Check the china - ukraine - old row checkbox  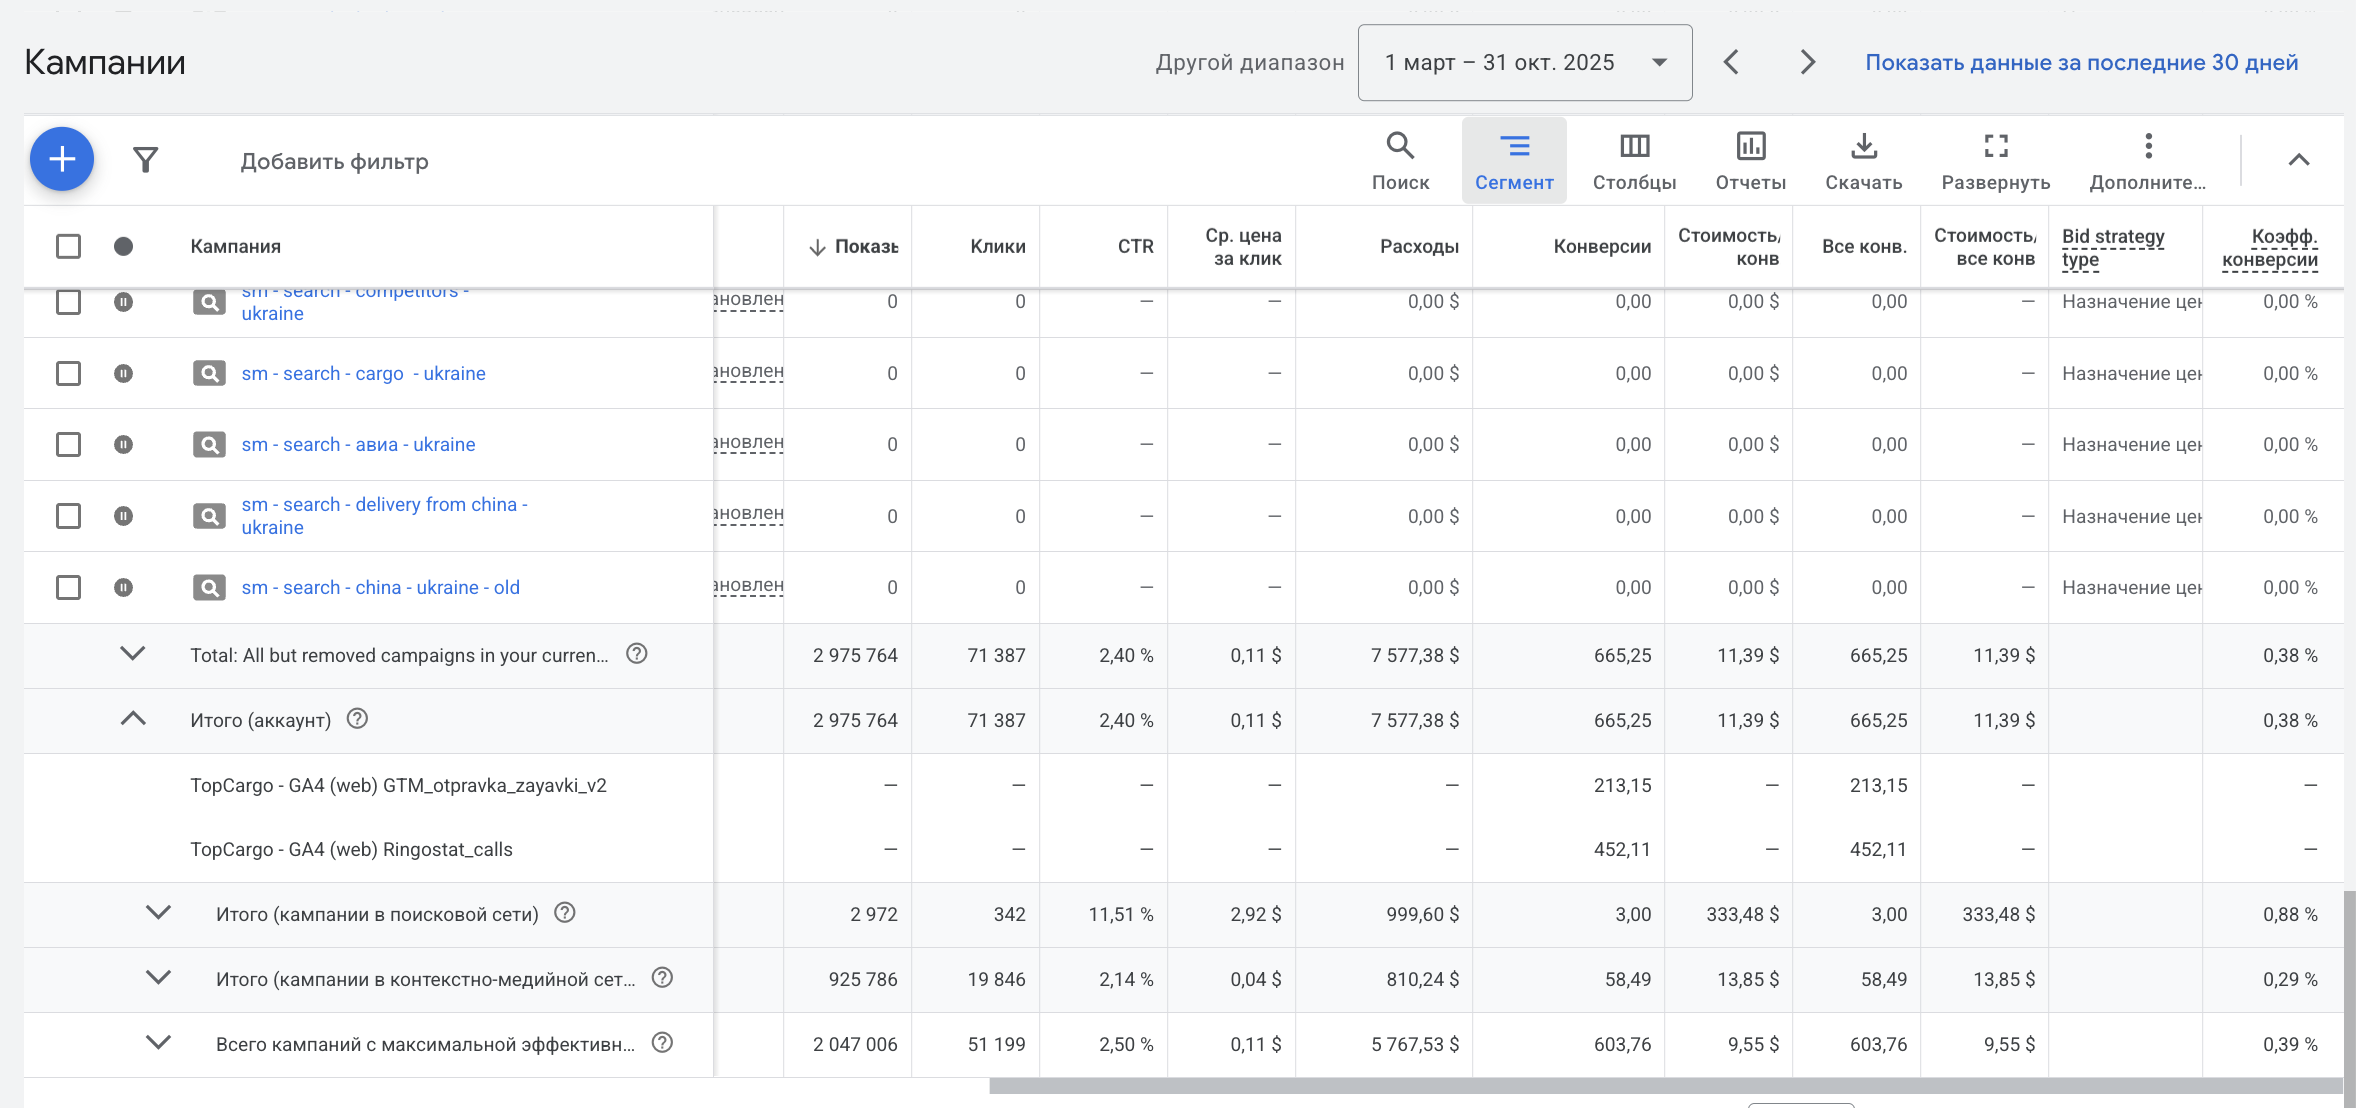pos(68,587)
